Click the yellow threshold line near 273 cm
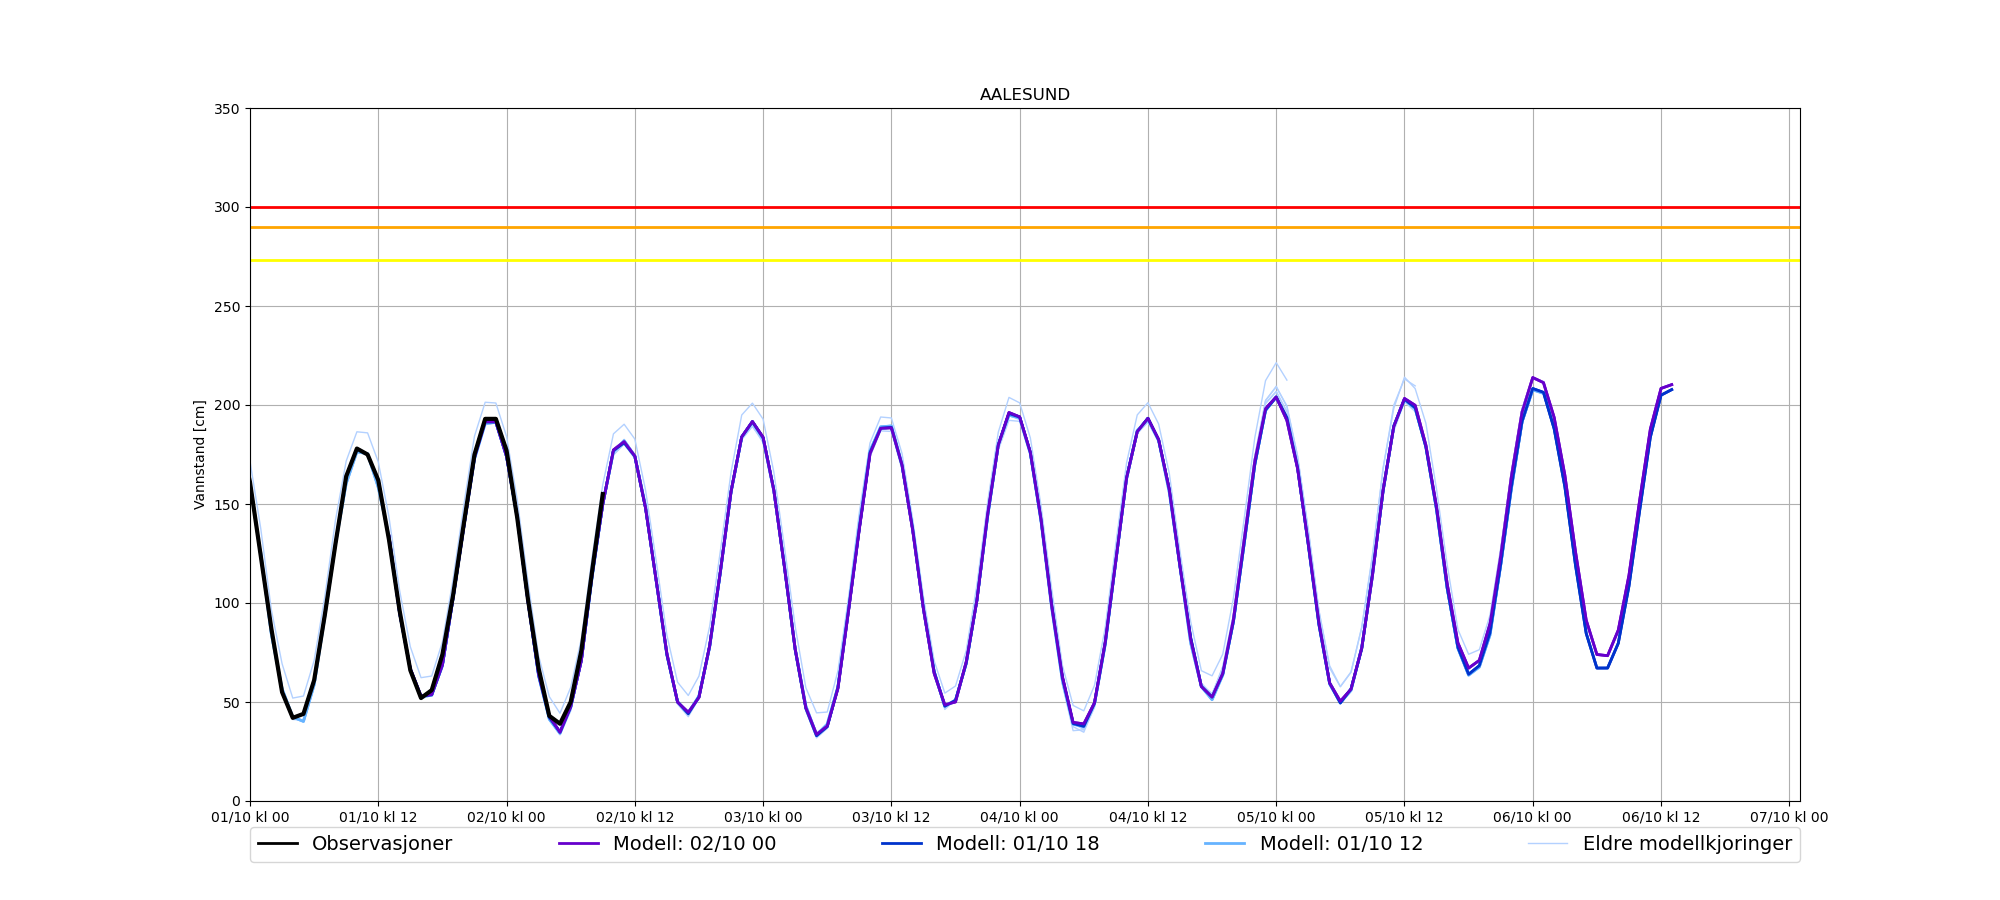This screenshot has width=2000, height=900. point(1025,261)
